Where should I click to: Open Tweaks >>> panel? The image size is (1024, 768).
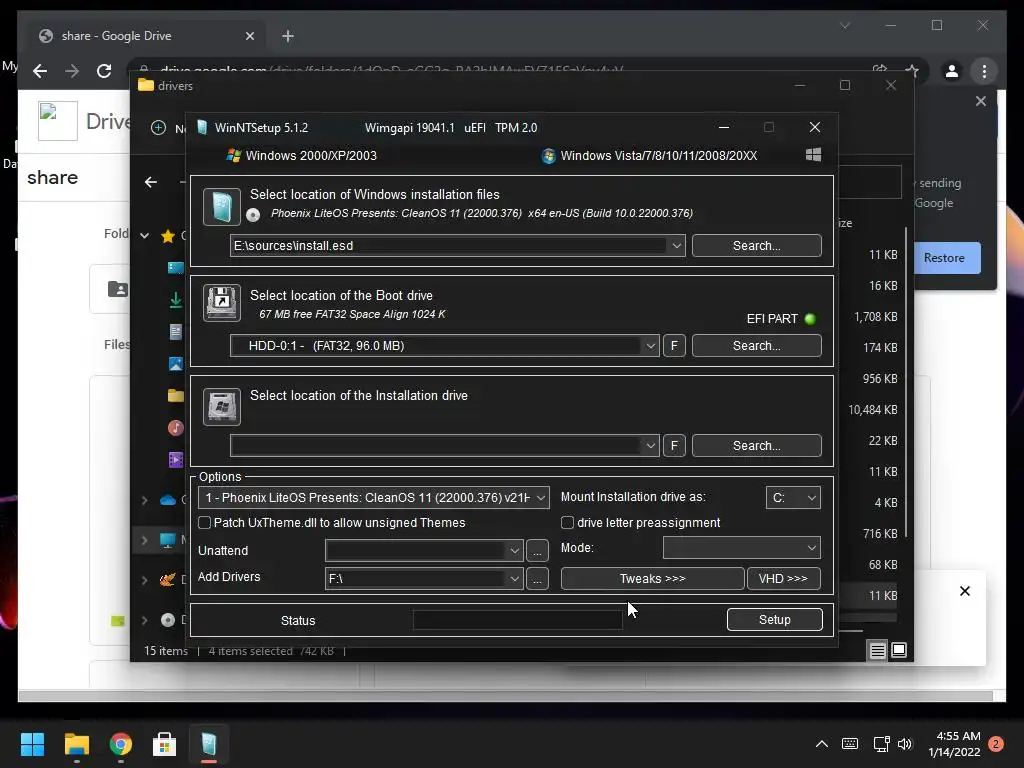pyautogui.click(x=652, y=579)
